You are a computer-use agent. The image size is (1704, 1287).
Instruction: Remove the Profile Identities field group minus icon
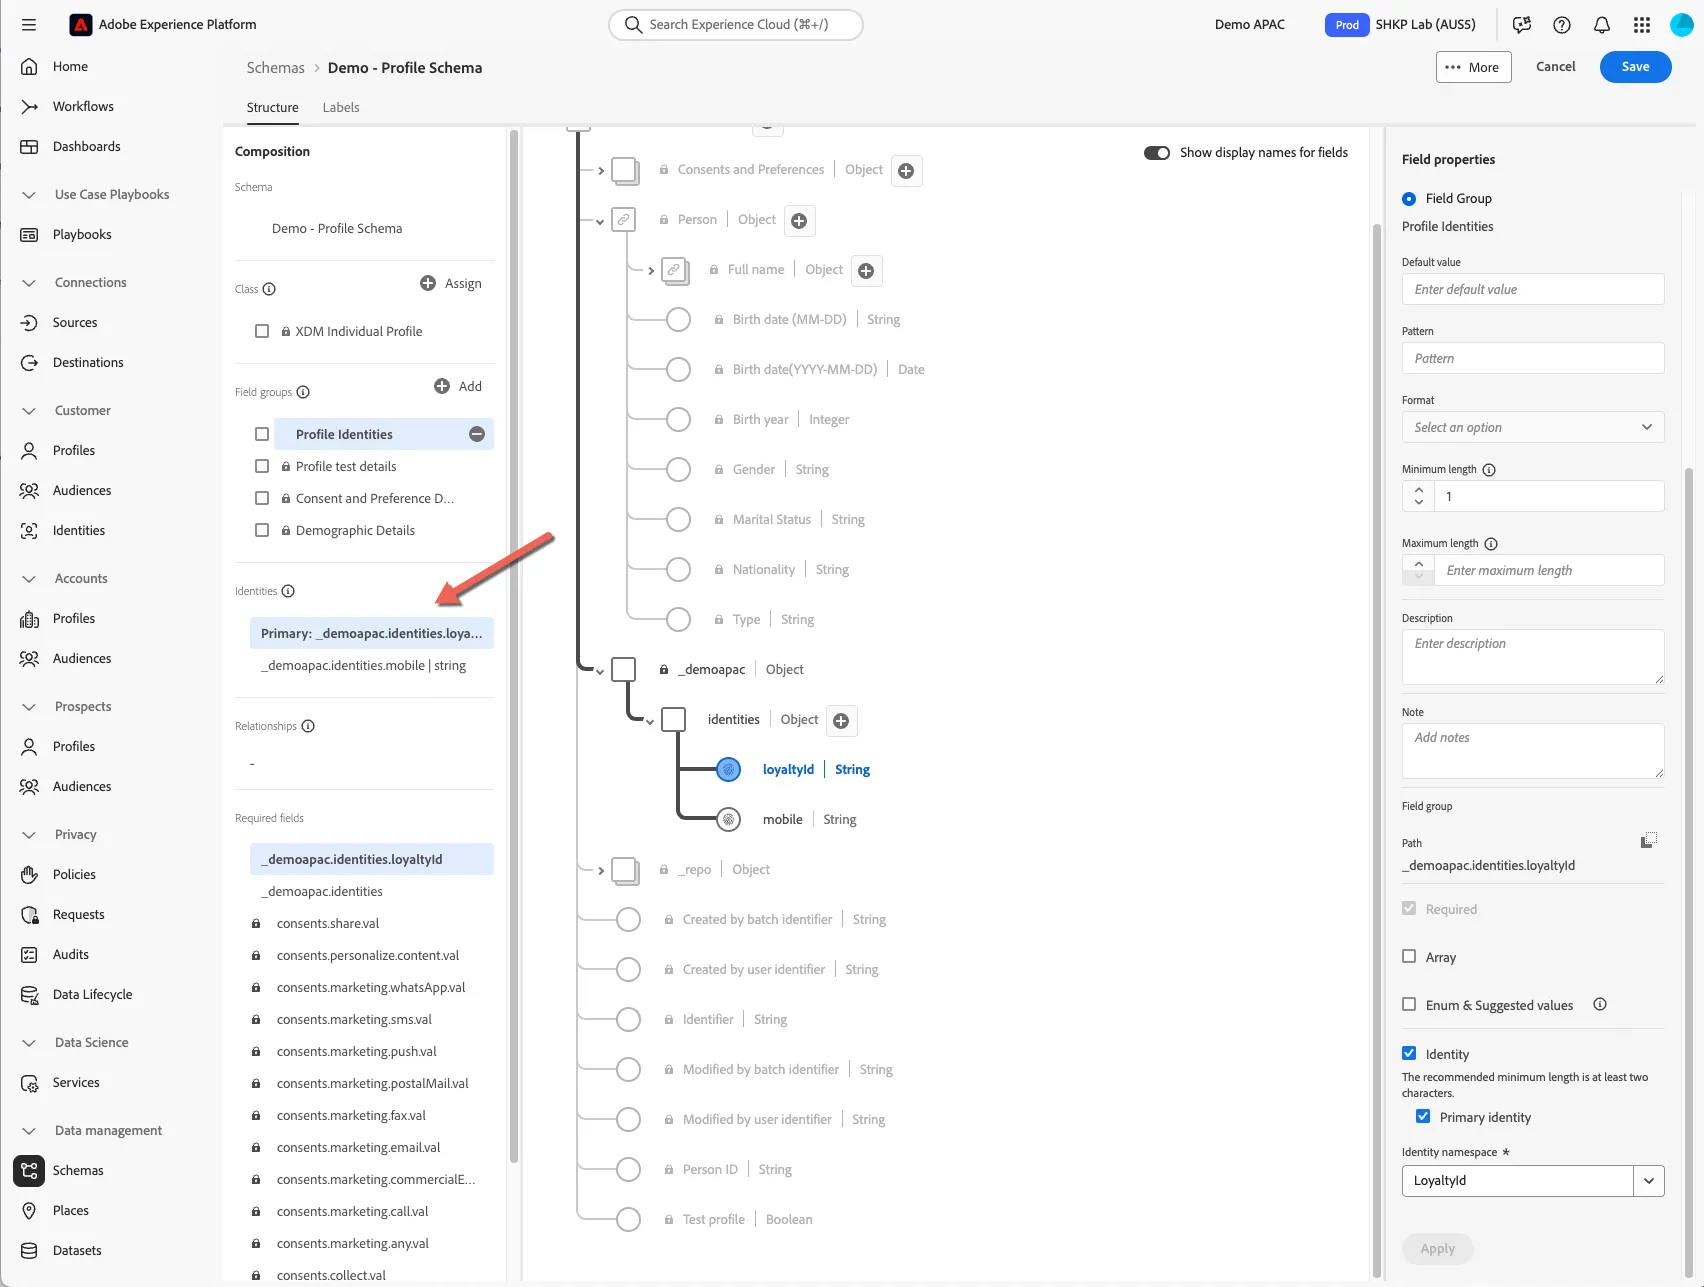(x=477, y=434)
